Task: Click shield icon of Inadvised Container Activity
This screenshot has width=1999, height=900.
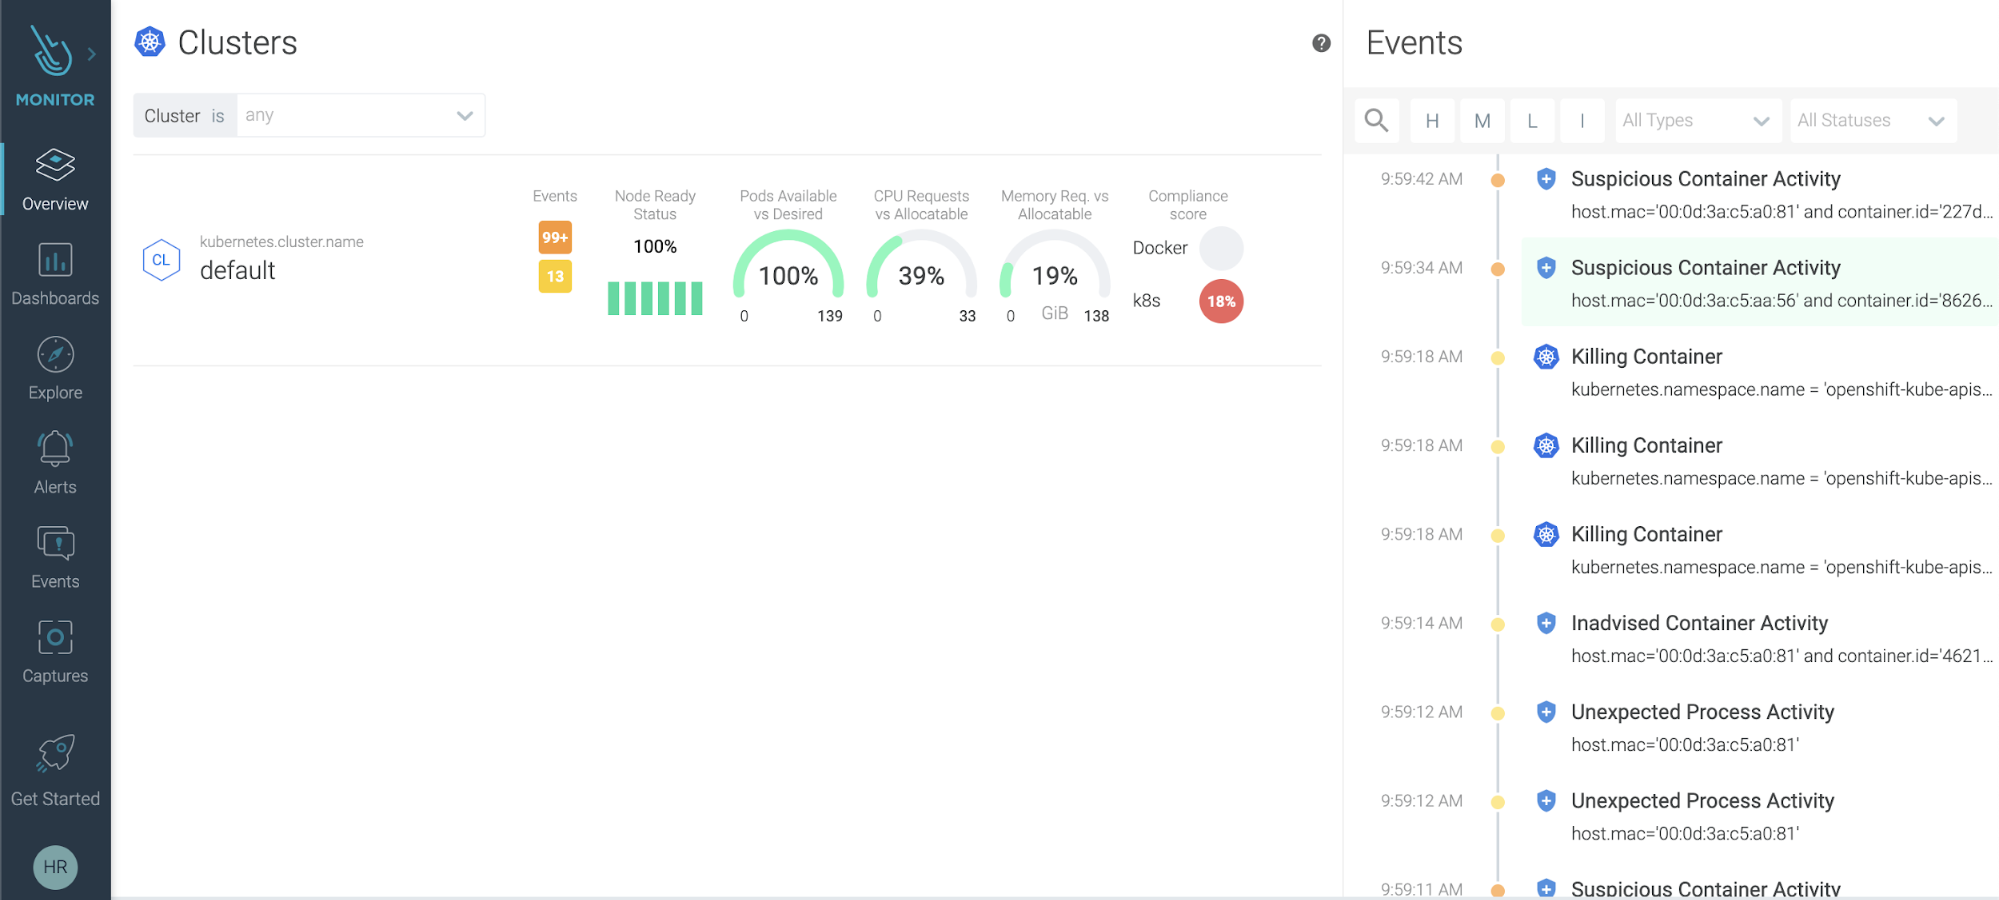Action: pos(1546,623)
